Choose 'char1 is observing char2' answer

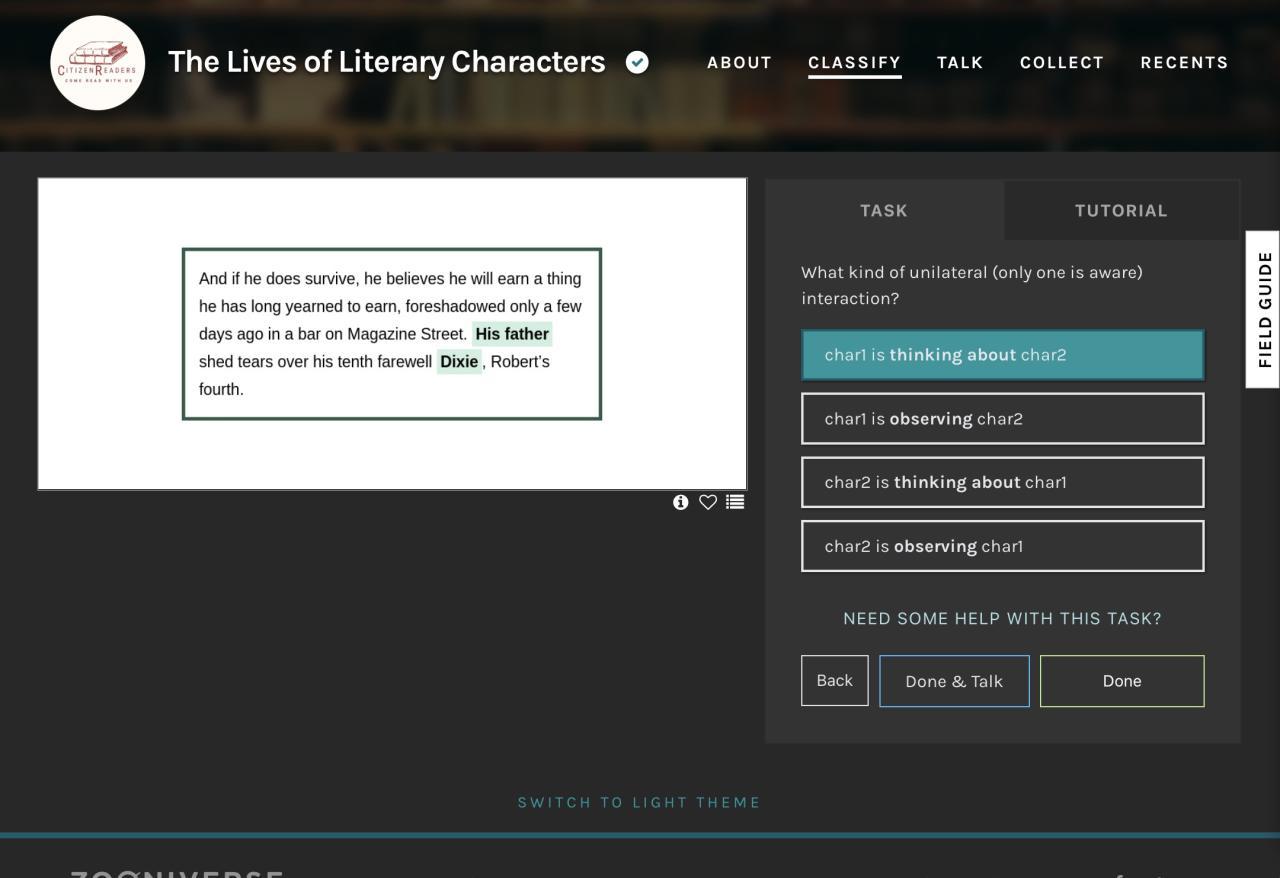1003,419
